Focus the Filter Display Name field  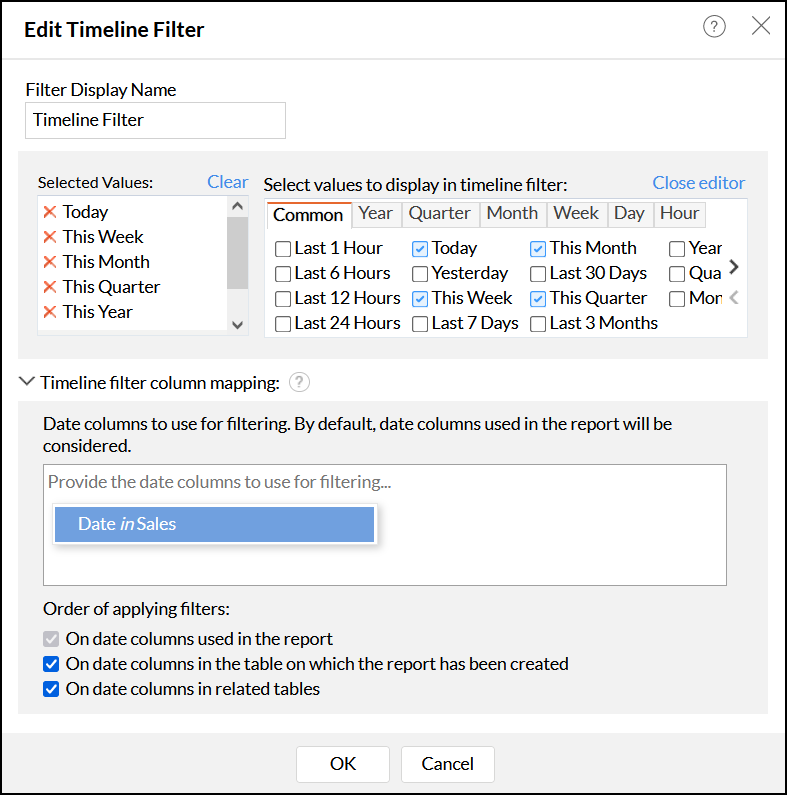(155, 121)
